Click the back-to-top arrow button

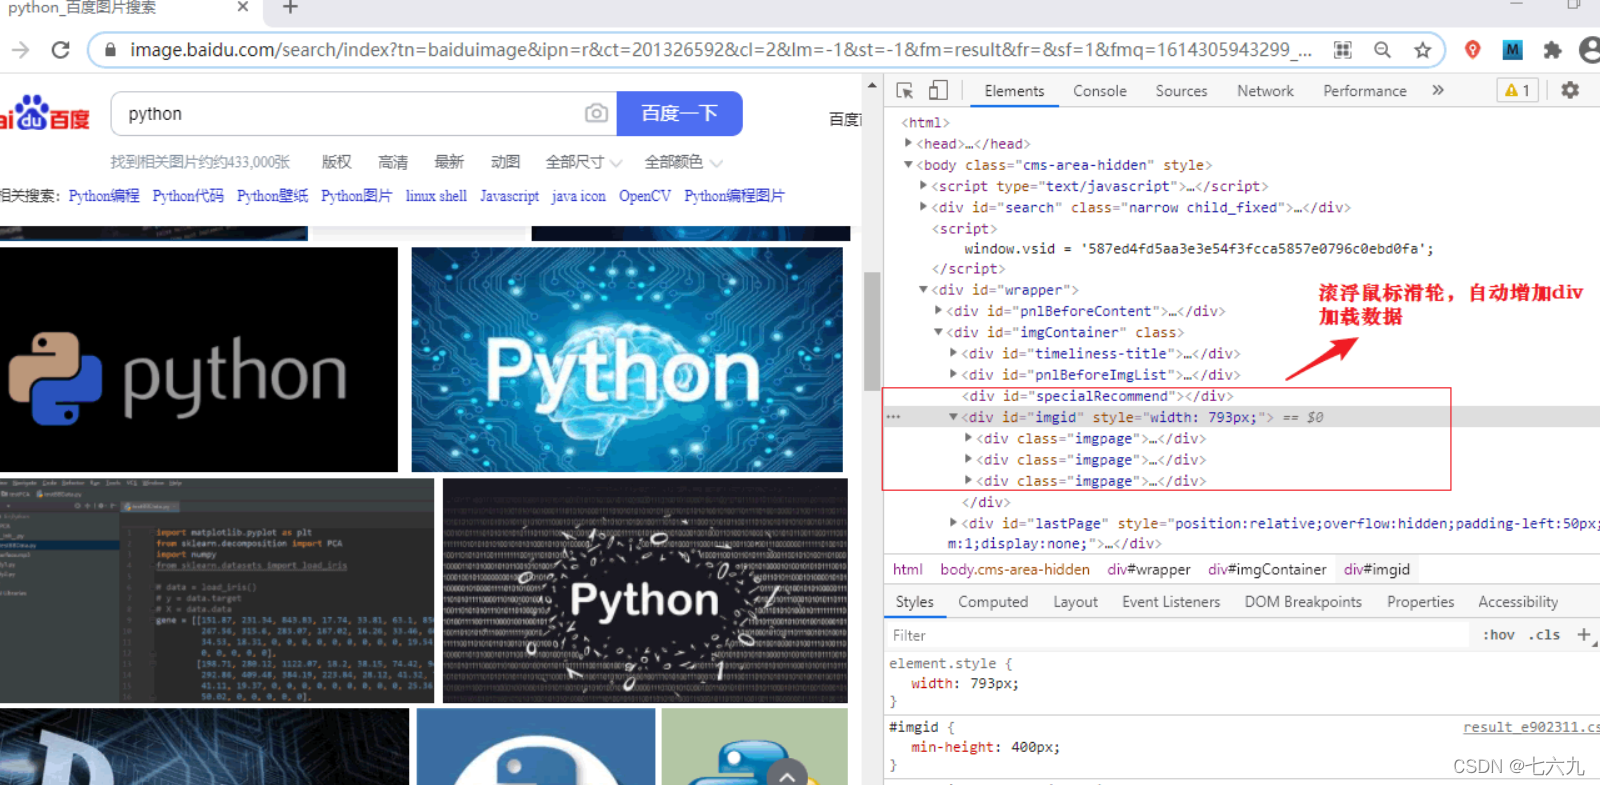click(x=787, y=775)
